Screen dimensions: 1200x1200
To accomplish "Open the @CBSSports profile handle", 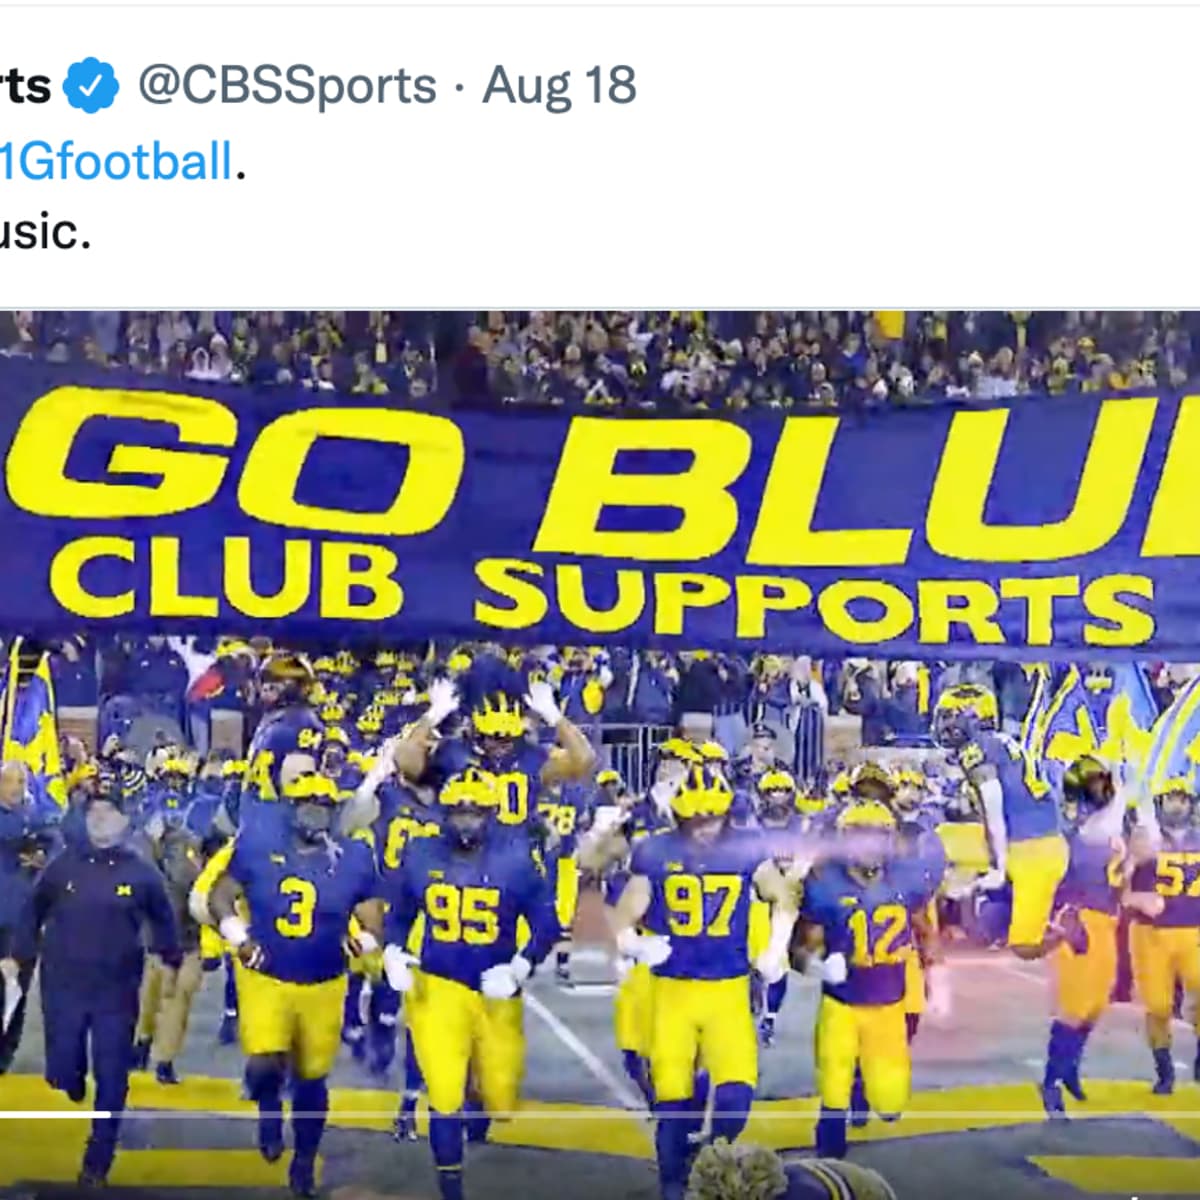I will [x=287, y=86].
